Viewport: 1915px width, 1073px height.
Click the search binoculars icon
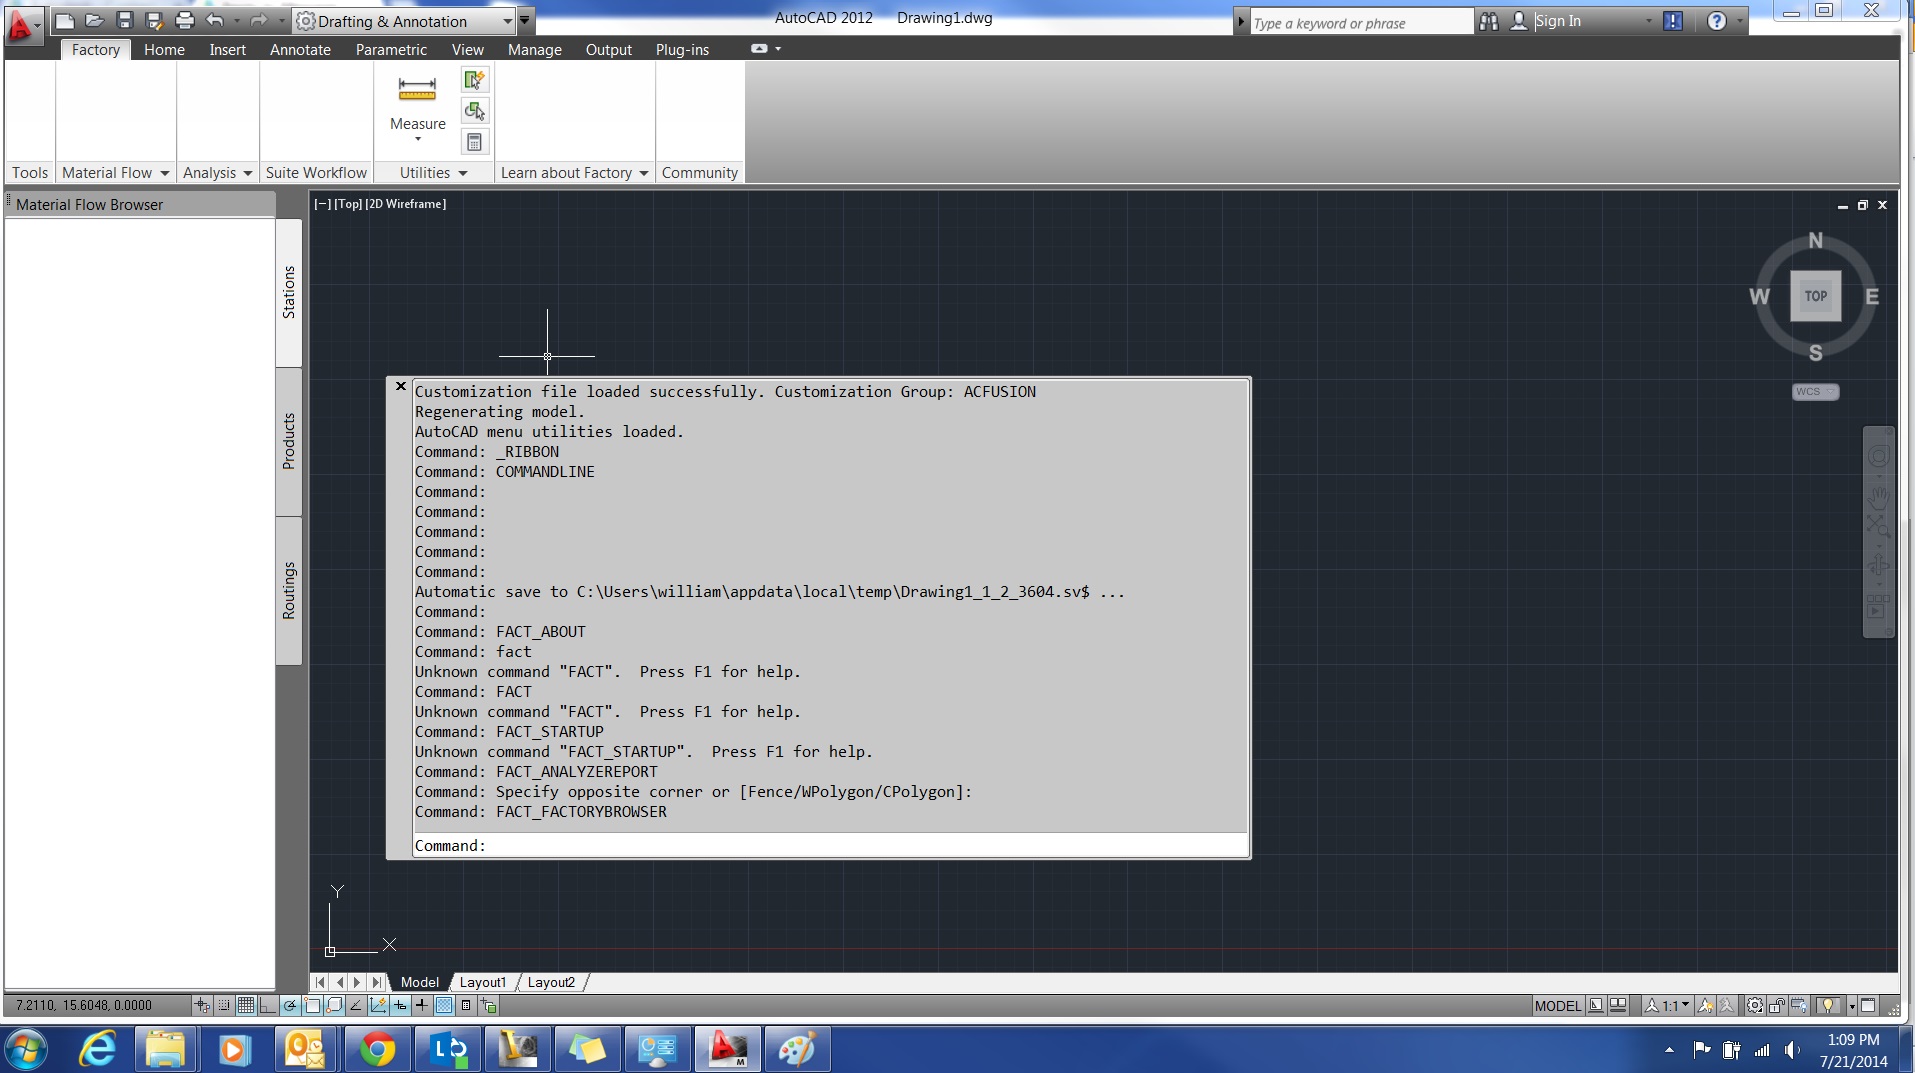[x=1489, y=21]
